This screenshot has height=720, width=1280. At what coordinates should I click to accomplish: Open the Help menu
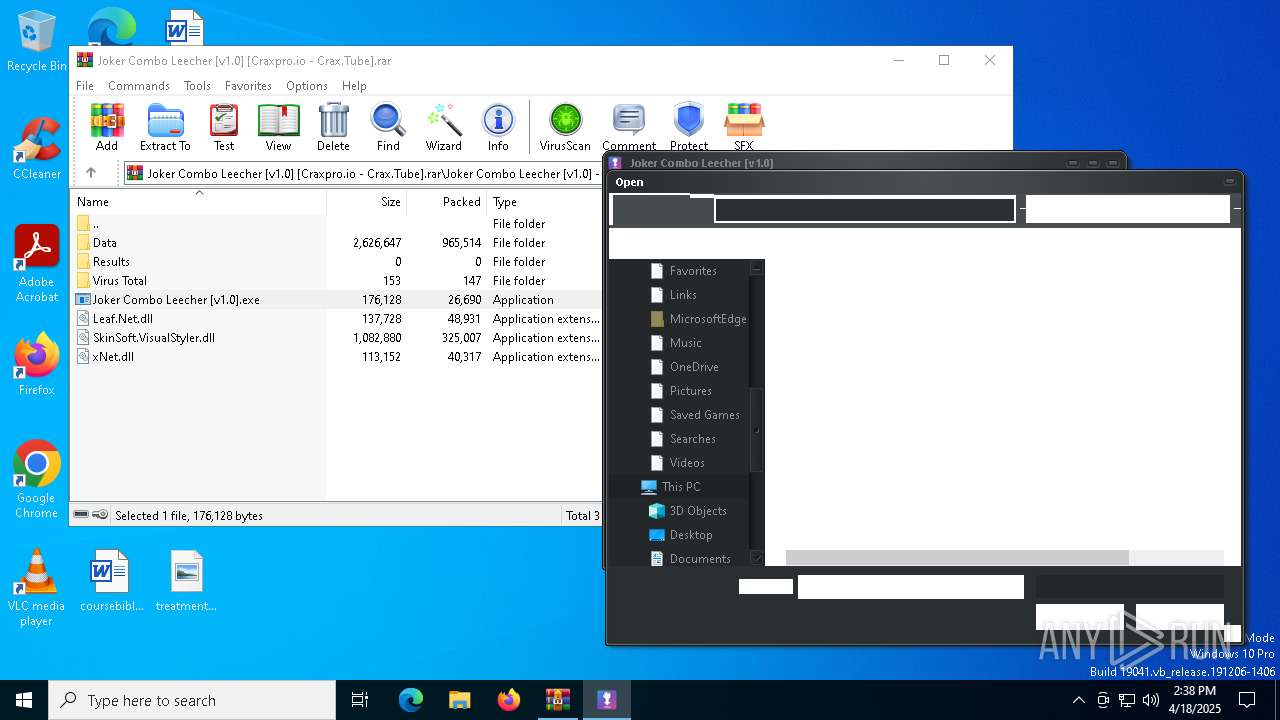[x=354, y=86]
